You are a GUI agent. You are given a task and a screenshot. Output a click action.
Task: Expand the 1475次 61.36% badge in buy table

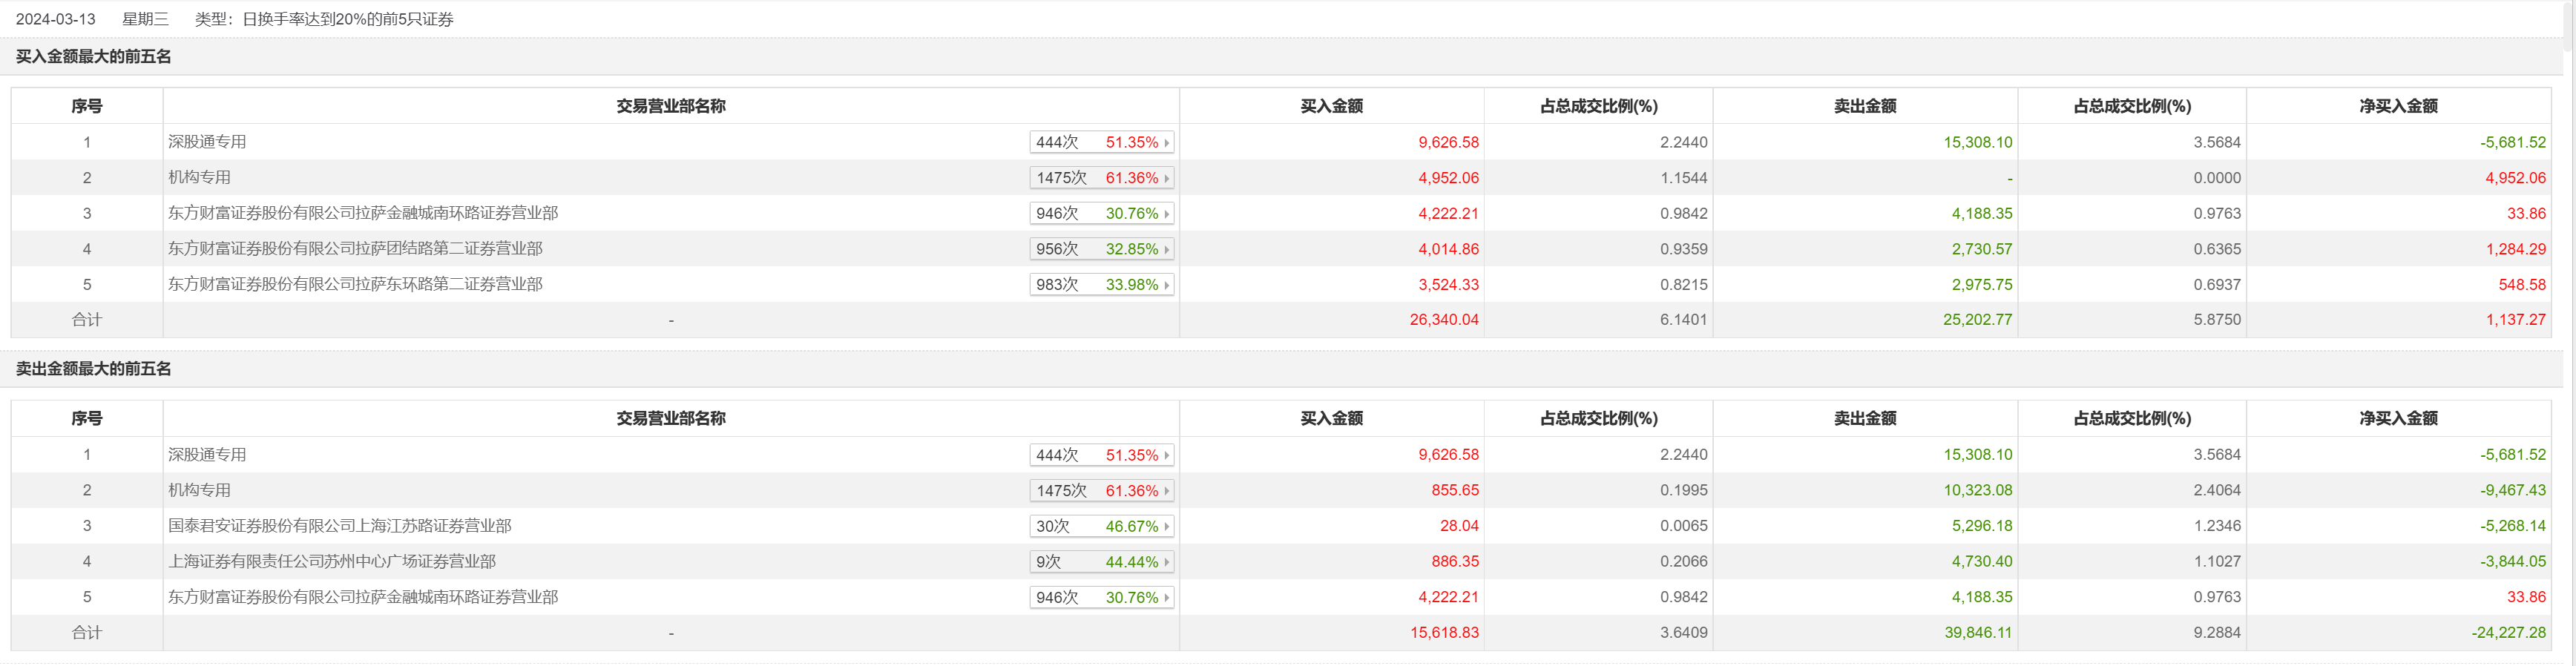point(1166,179)
